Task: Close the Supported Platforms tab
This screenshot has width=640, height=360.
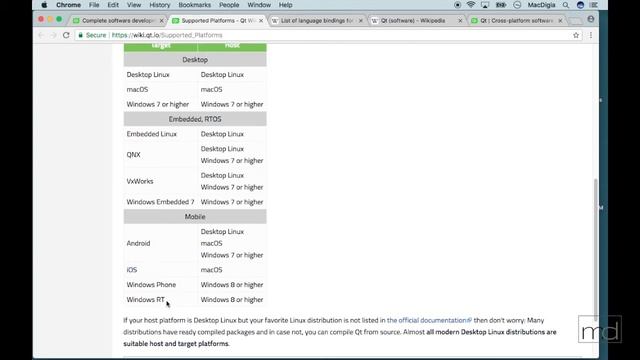Action: click(261, 20)
